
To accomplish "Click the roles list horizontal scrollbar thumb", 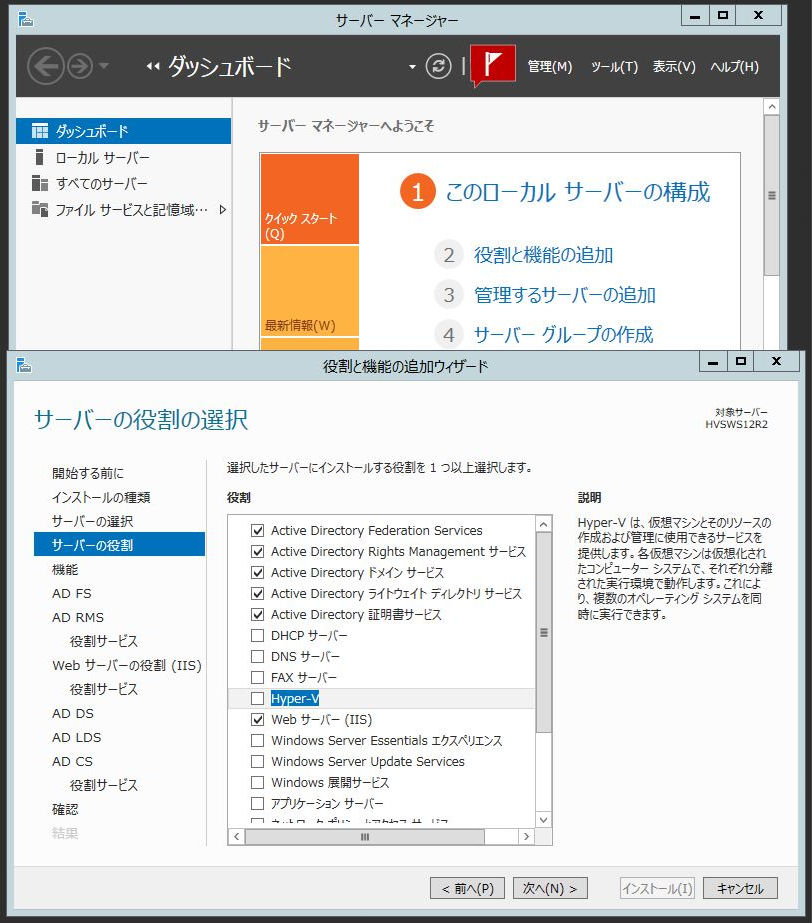I will (364, 836).
